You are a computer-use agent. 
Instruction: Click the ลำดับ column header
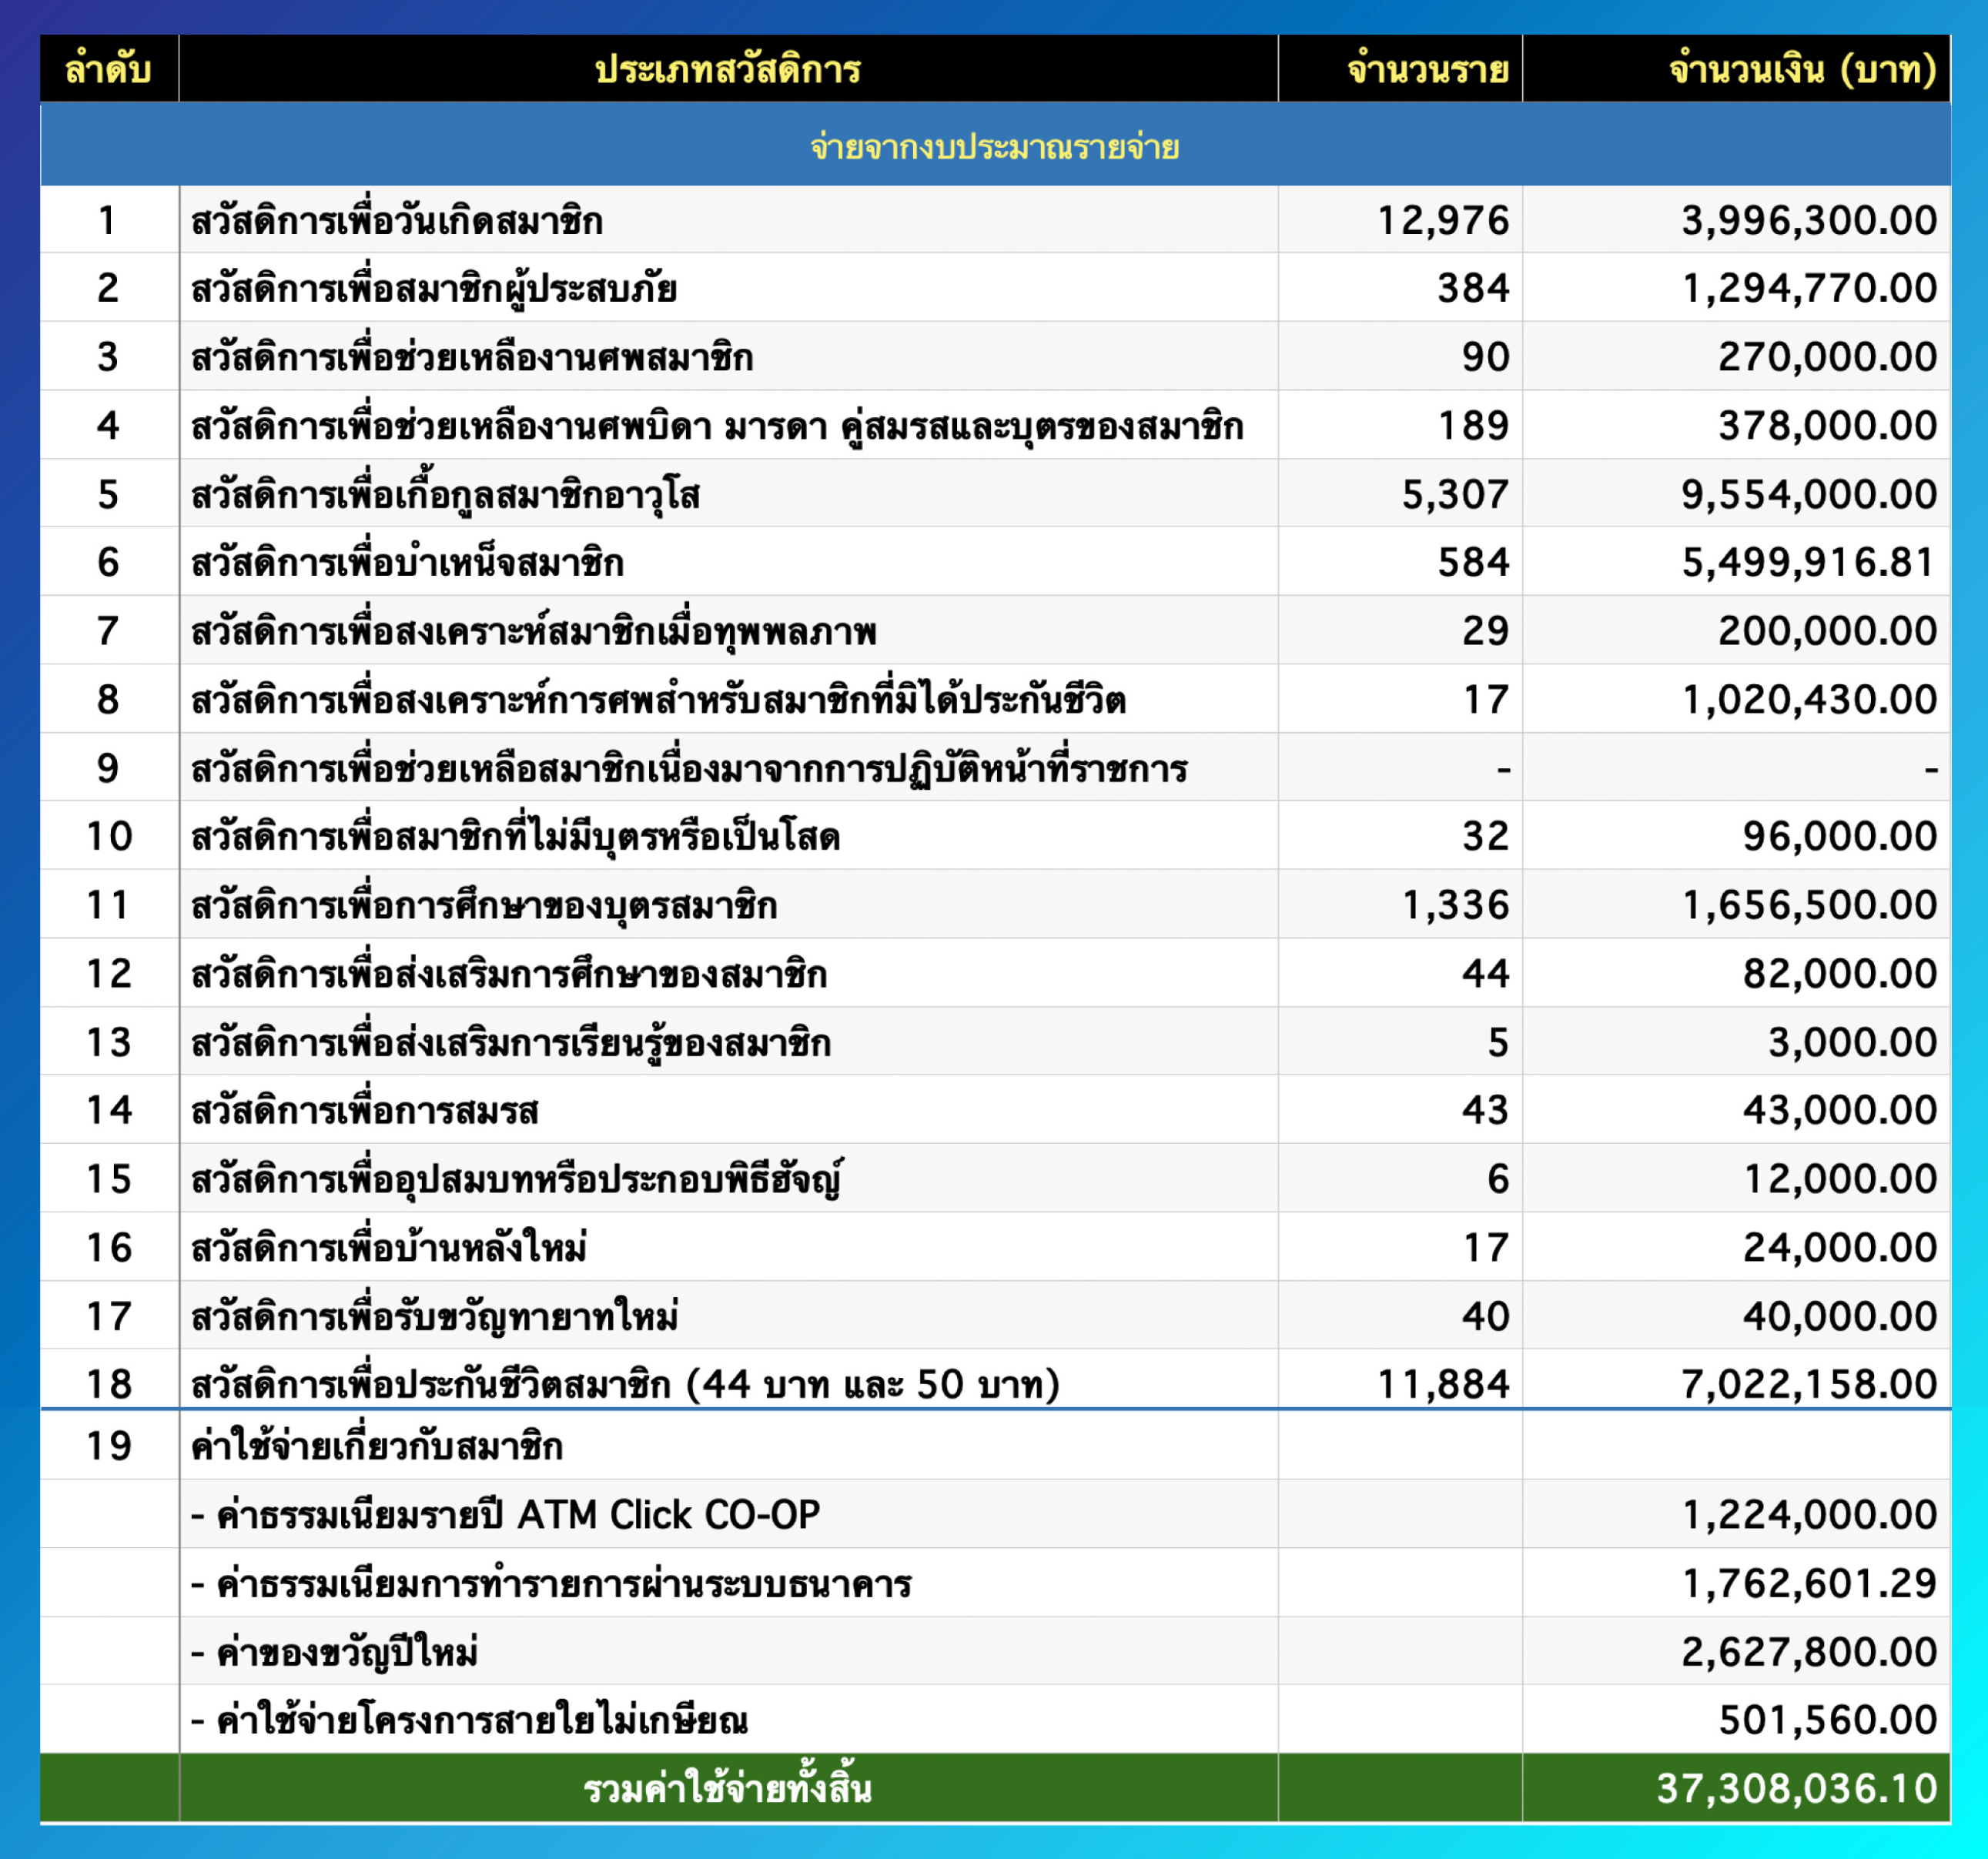[108, 69]
